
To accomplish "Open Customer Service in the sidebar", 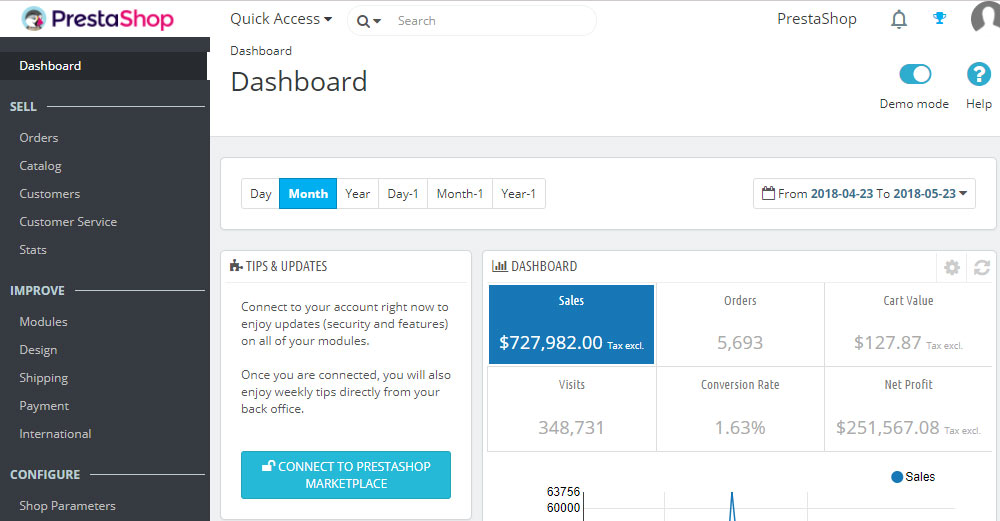I will (x=68, y=222).
